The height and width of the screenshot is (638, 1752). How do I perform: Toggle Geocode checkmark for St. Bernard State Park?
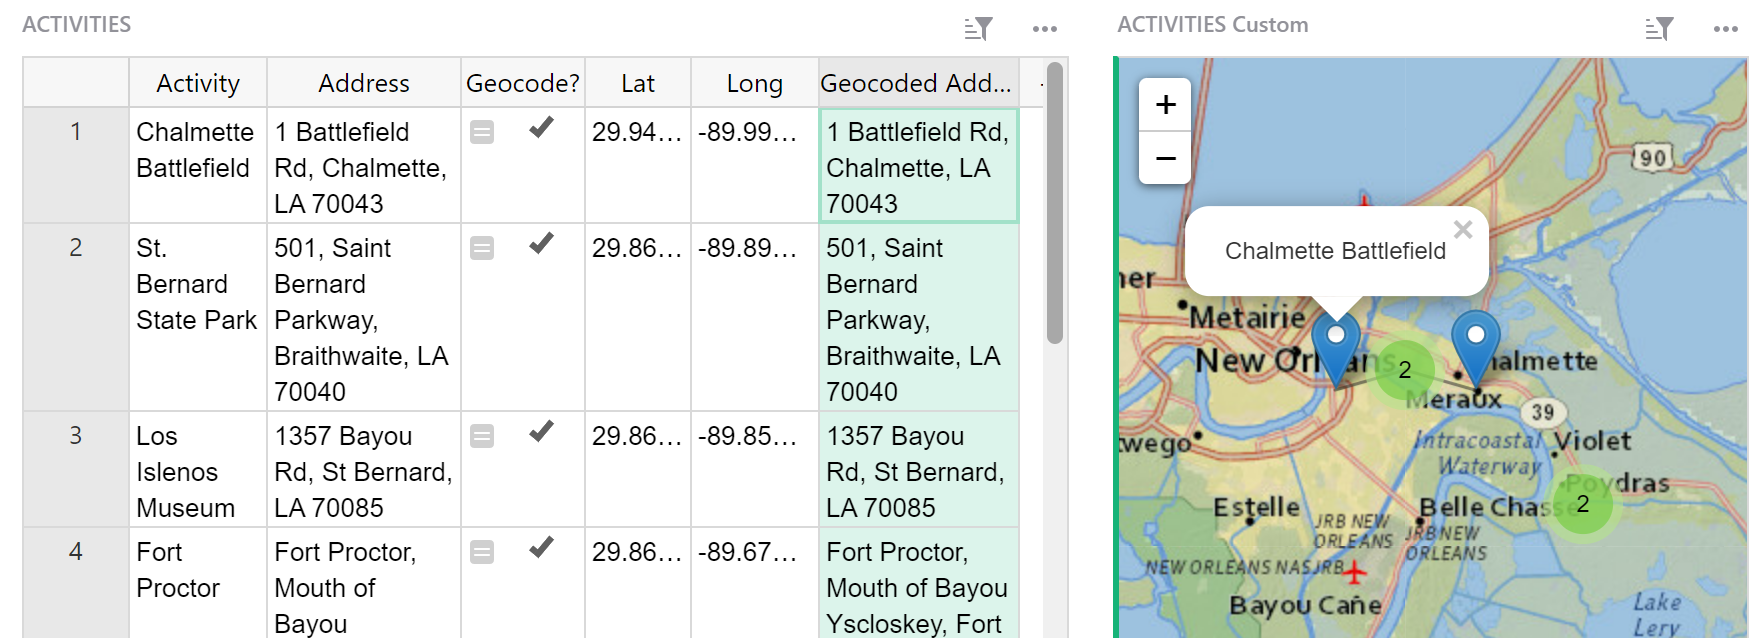tap(541, 244)
